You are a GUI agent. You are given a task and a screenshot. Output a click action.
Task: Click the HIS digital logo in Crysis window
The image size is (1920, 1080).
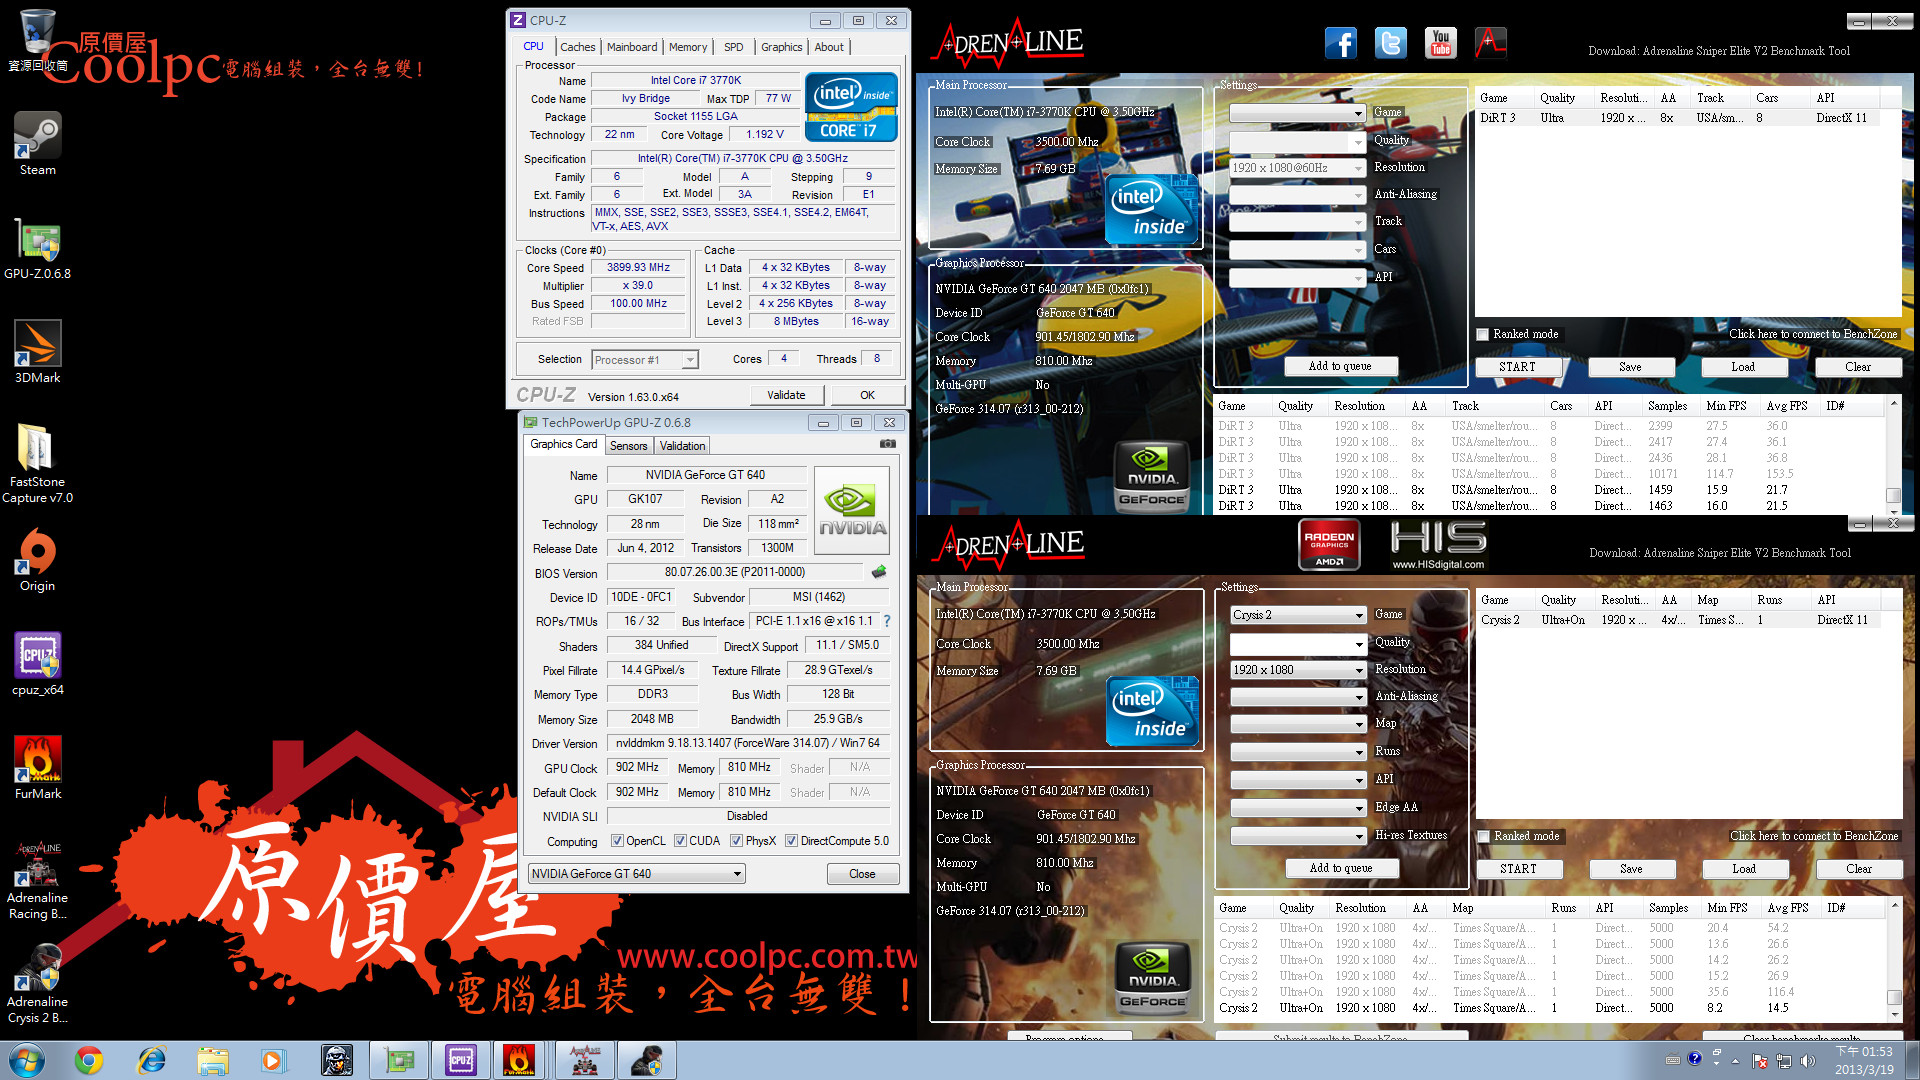point(1438,546)
